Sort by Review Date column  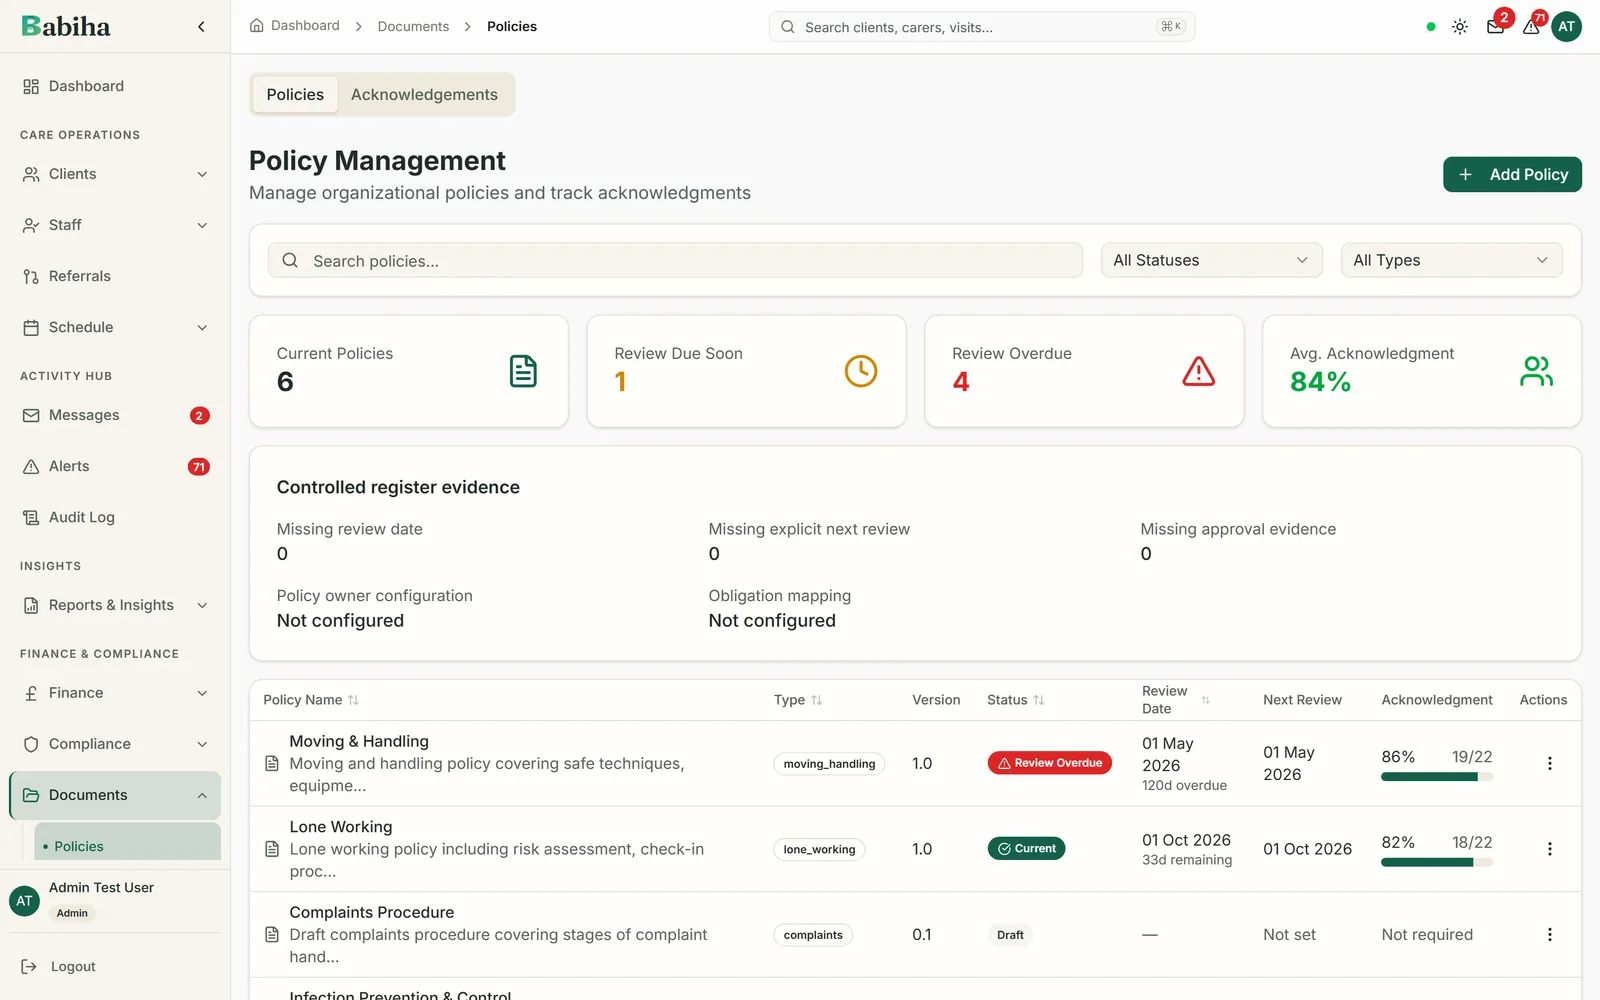point(1176,700)
